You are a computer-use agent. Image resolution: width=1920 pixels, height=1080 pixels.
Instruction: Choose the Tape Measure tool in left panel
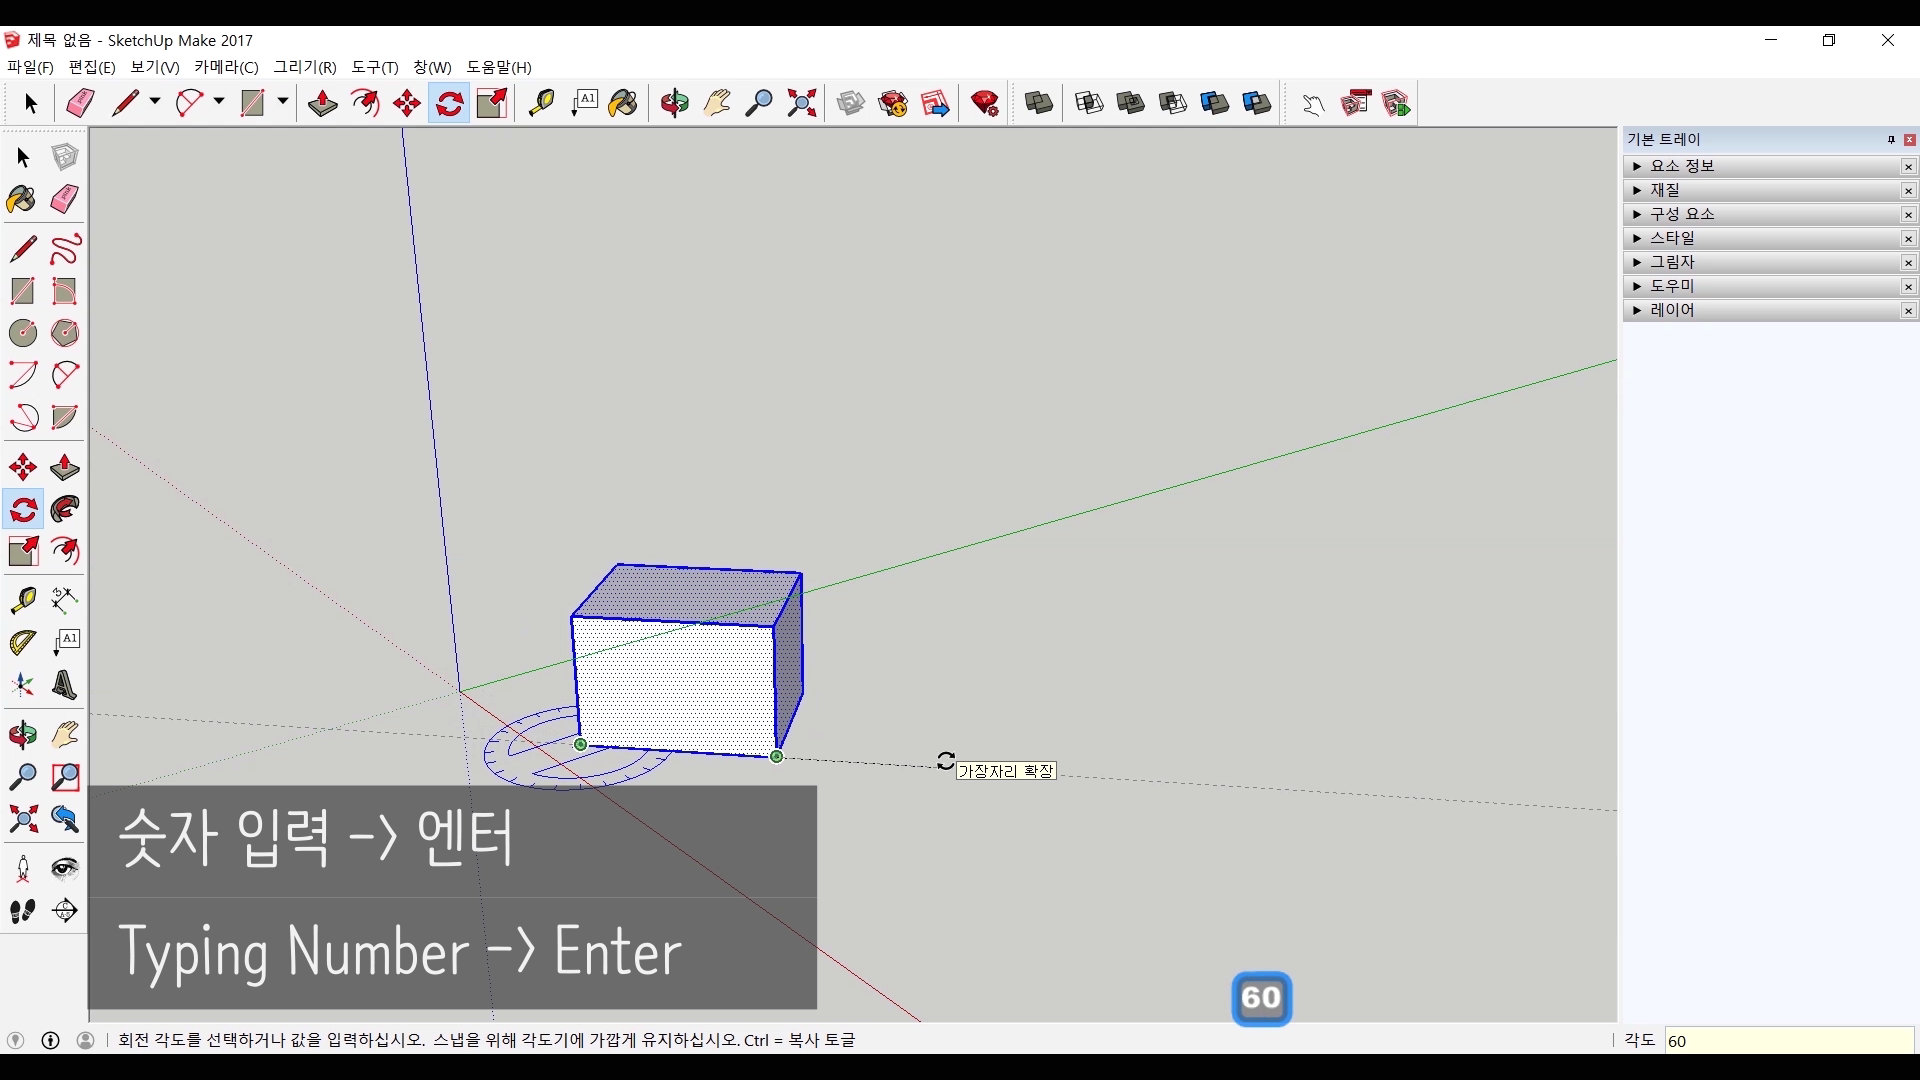click(x=22, y=599)
